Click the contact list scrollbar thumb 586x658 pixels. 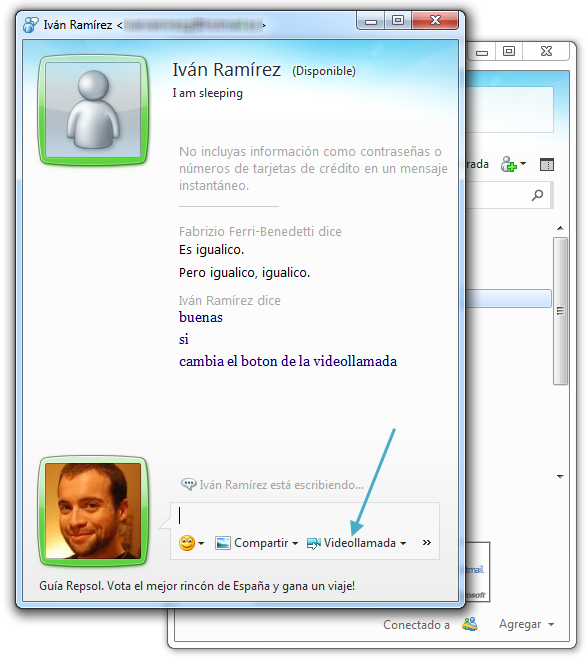point(560,311)
